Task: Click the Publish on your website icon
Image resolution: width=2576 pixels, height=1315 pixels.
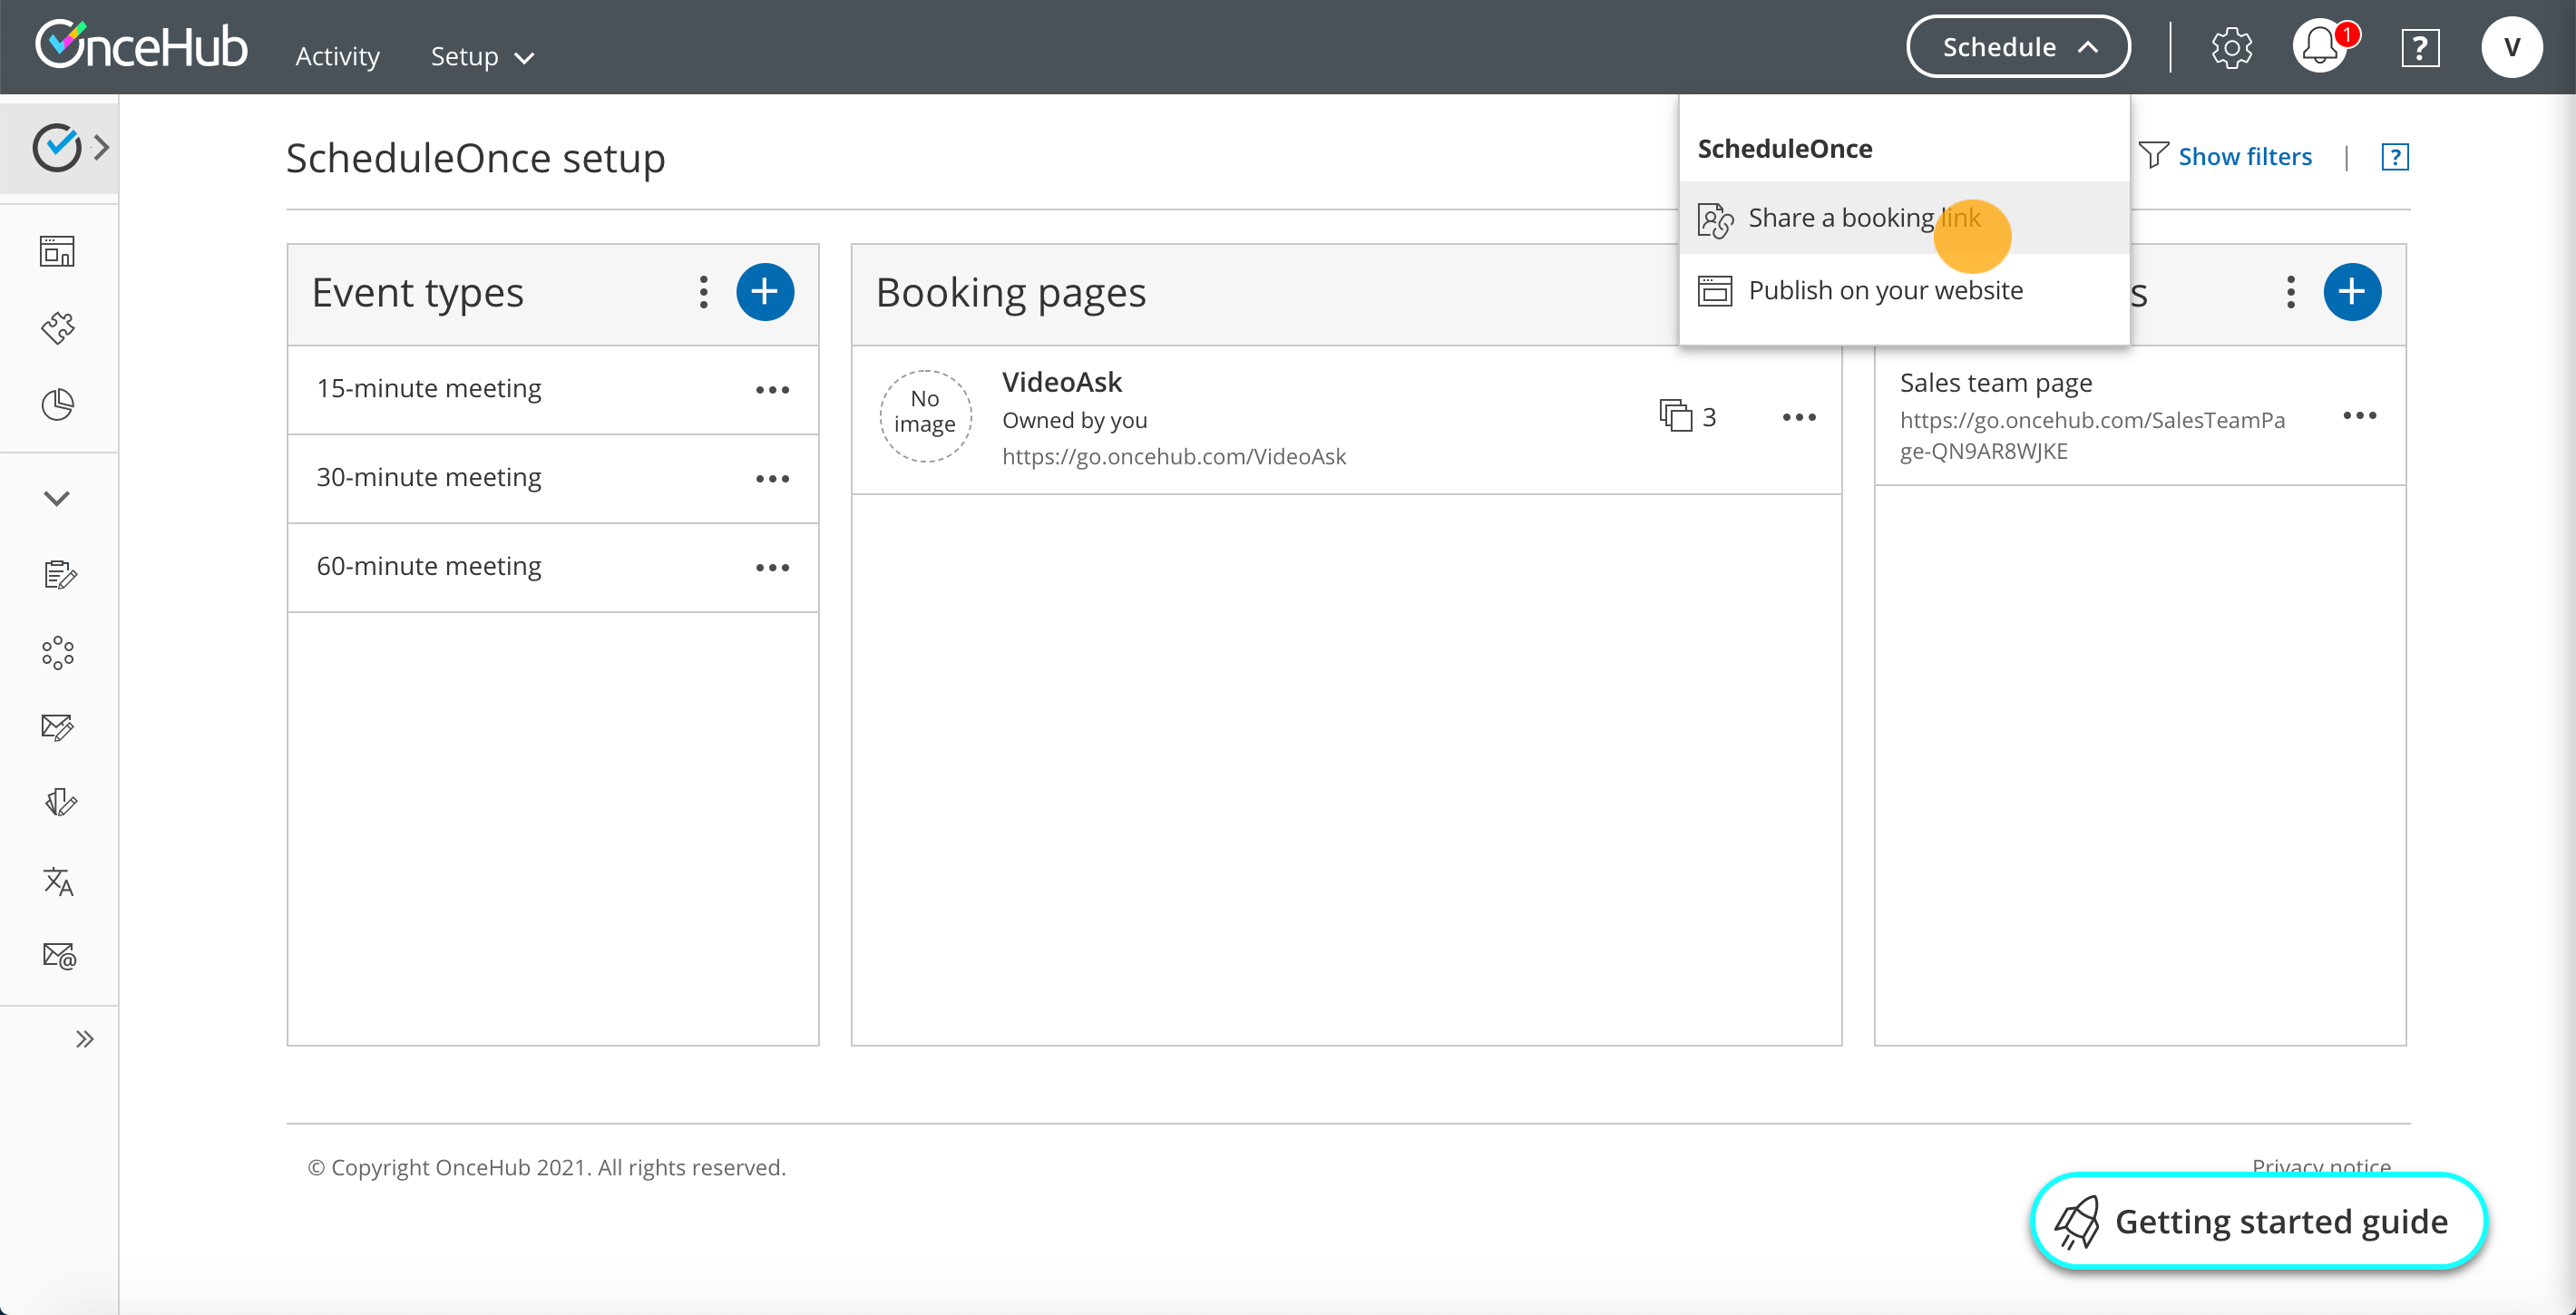Action: point(1715,291)
